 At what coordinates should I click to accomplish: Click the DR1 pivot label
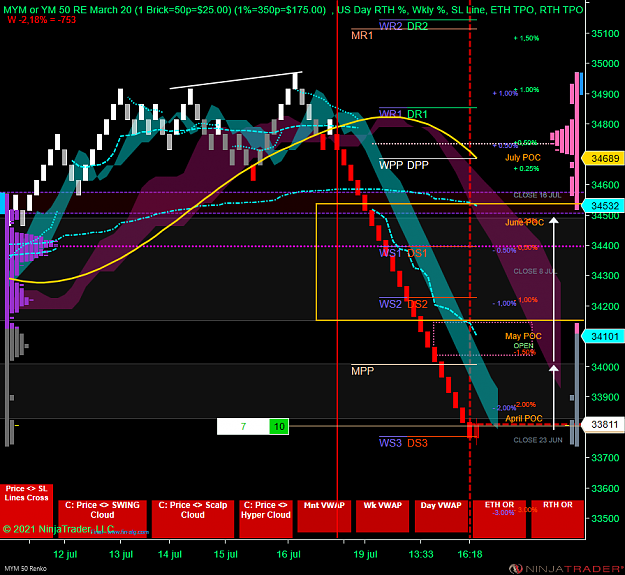417,114
